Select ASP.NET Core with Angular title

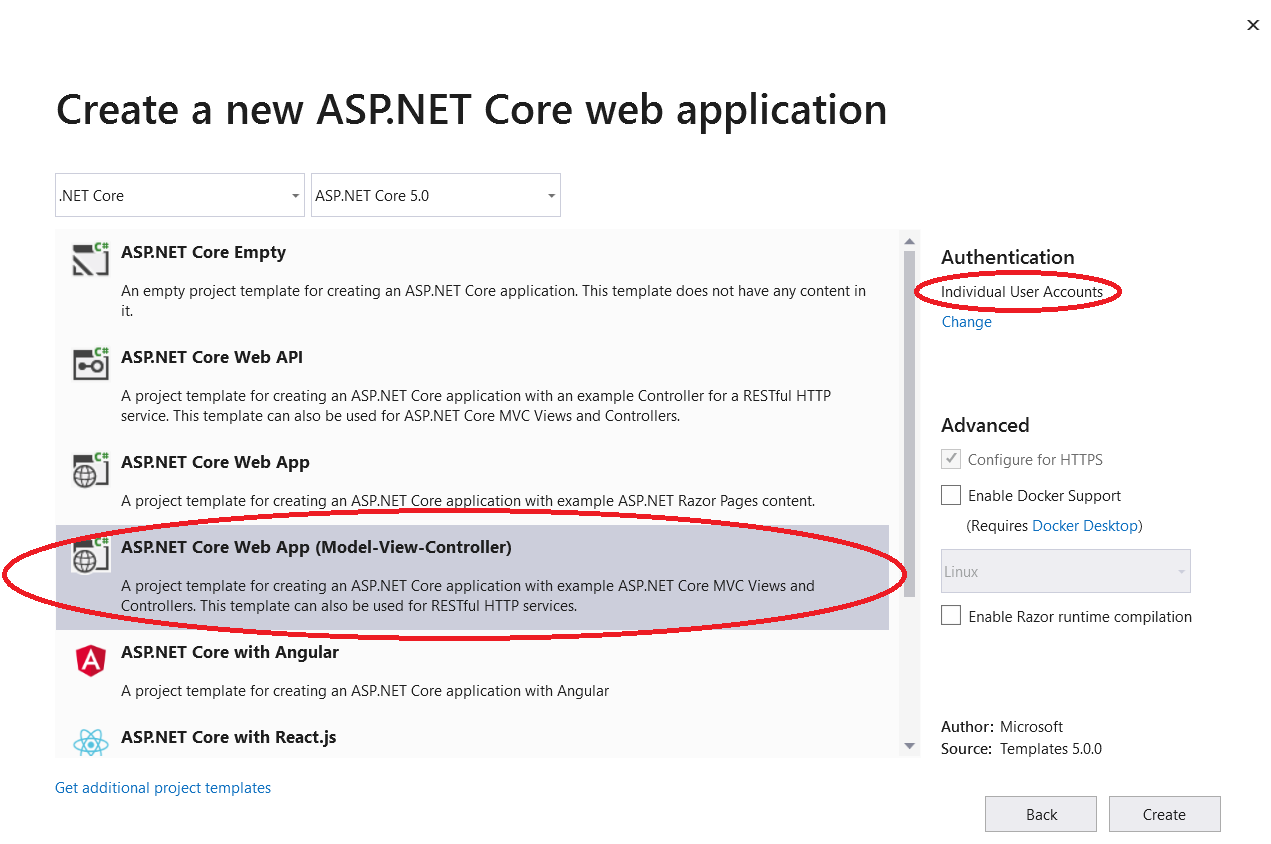point(230,652)
